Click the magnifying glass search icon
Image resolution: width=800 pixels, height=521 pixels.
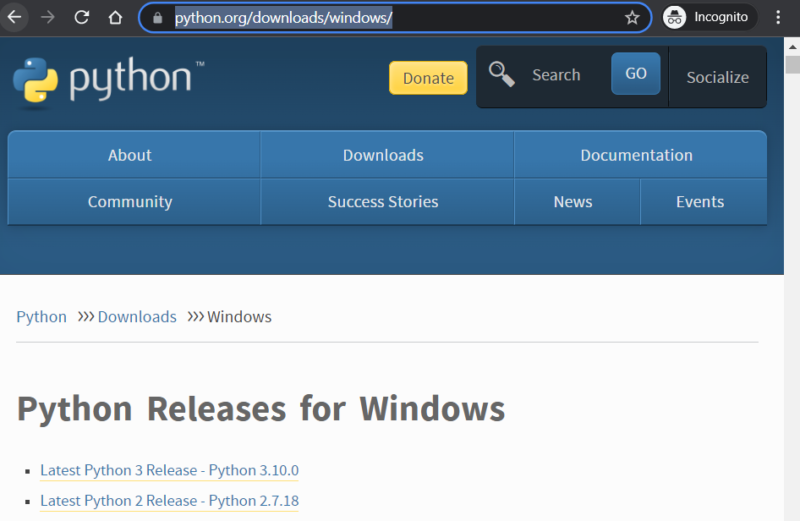tap(502, 74)
